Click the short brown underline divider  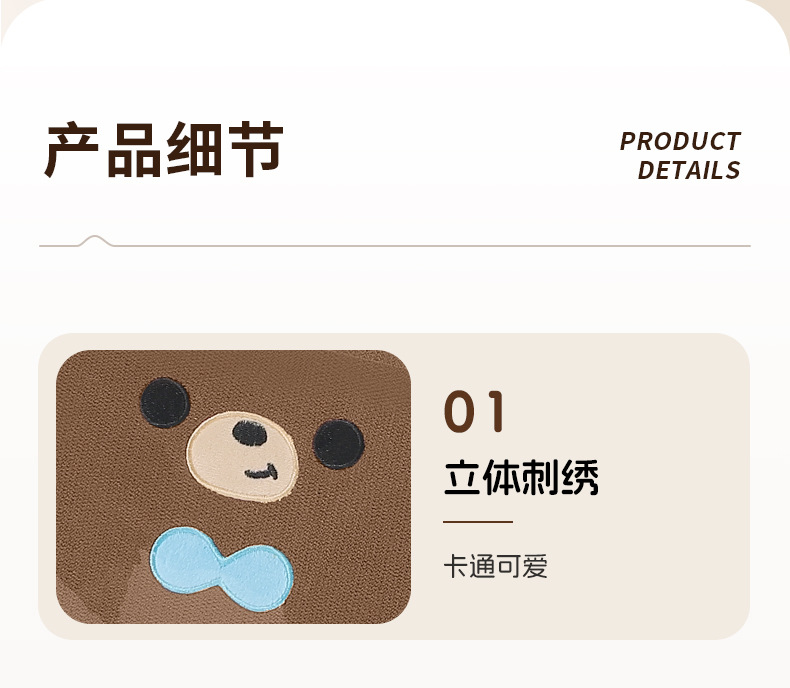coord(478,522)
